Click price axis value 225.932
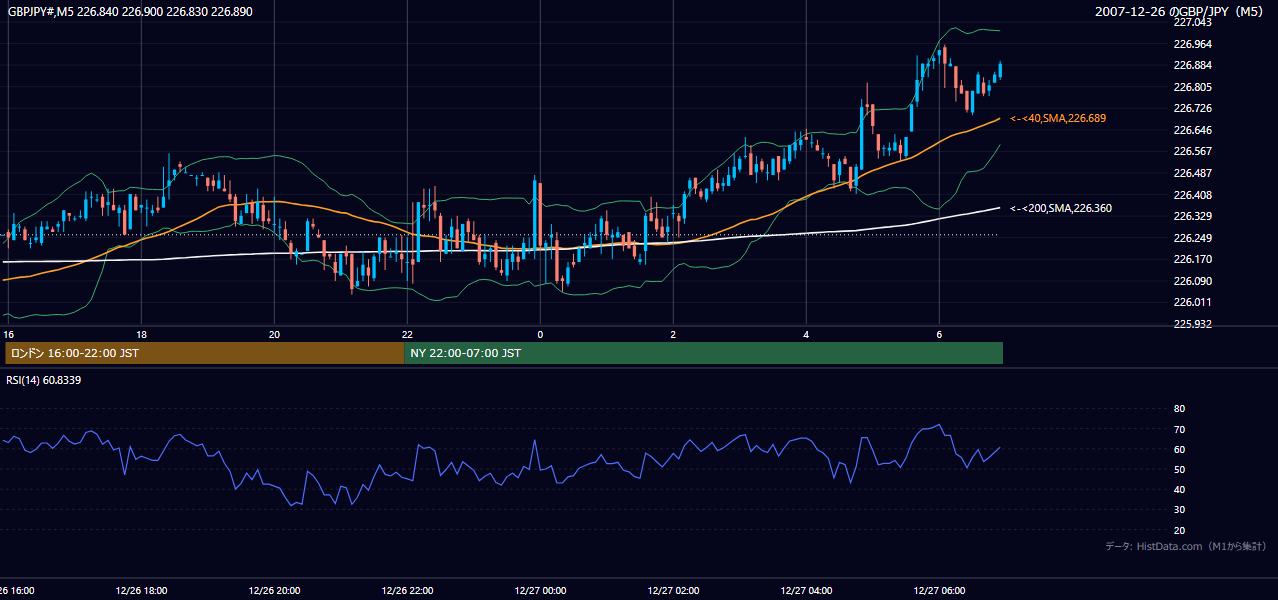1278x600 pixels. [1192, 324]
